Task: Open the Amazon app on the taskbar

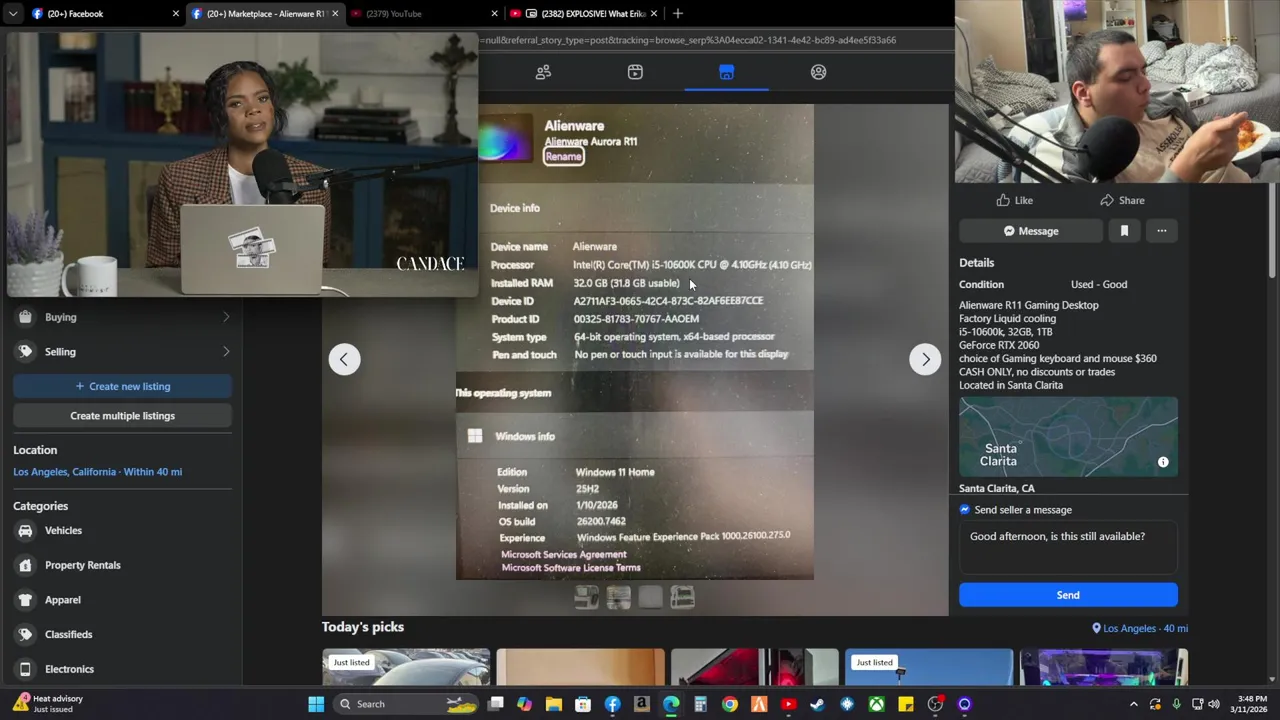Action: click(x=641, y=704)
